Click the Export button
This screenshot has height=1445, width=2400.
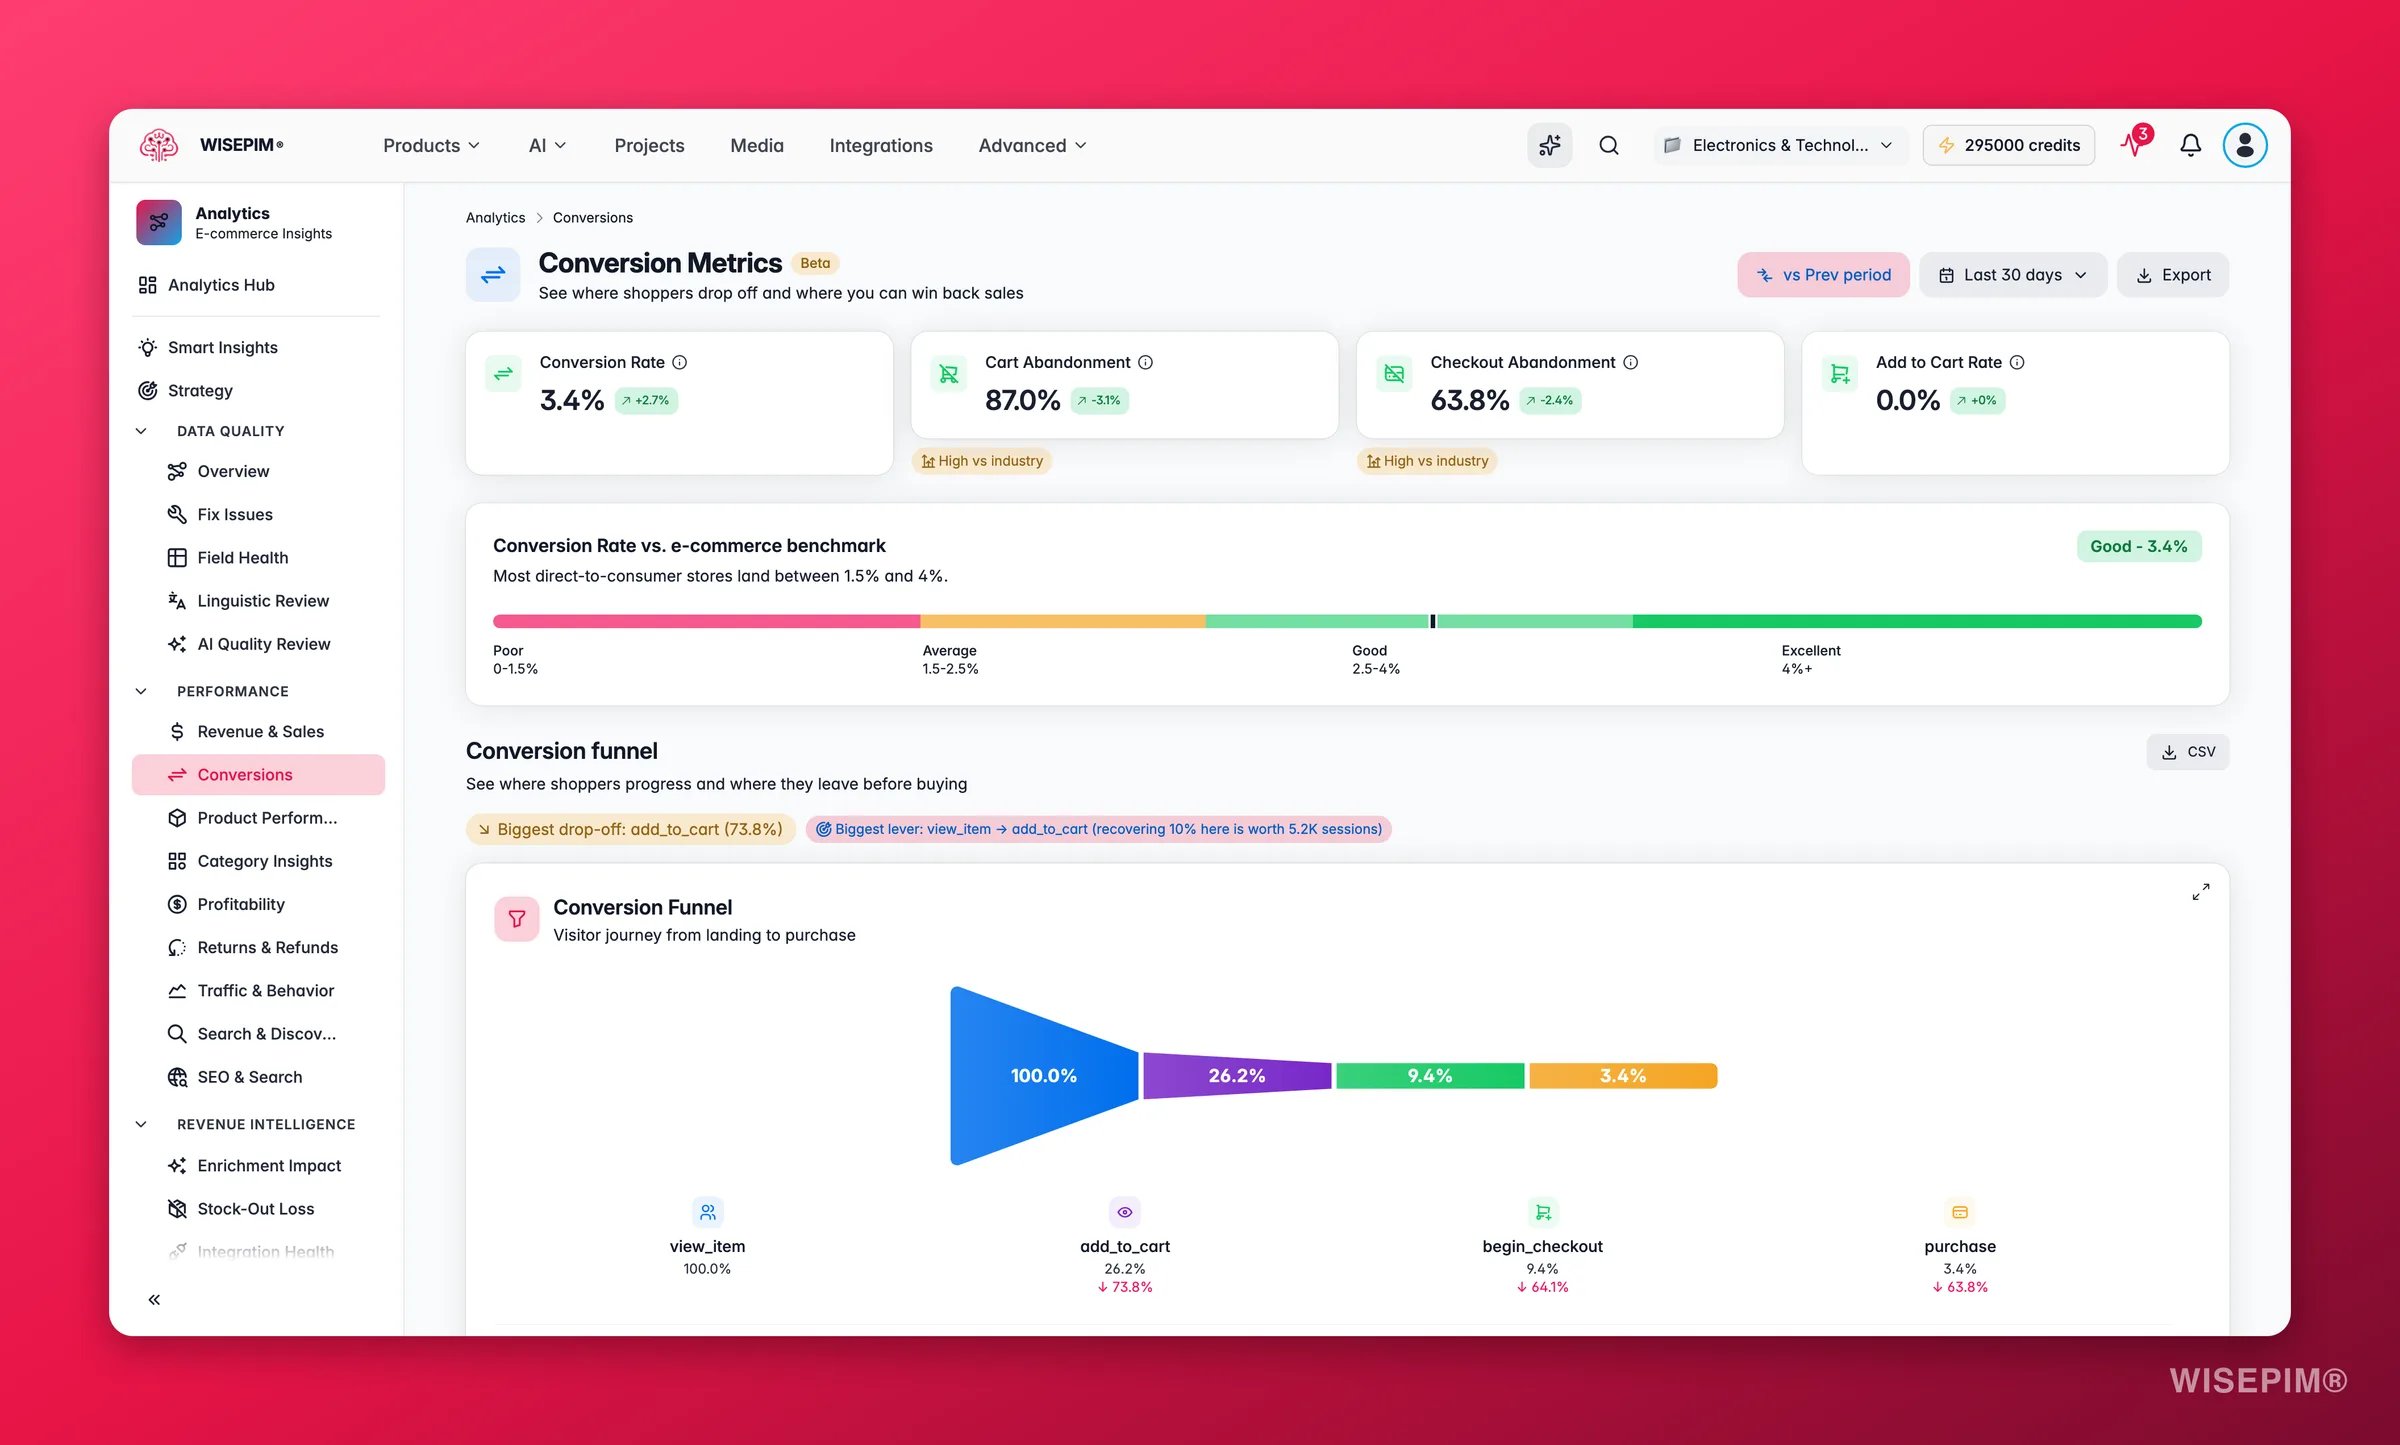click(2173, 275)
